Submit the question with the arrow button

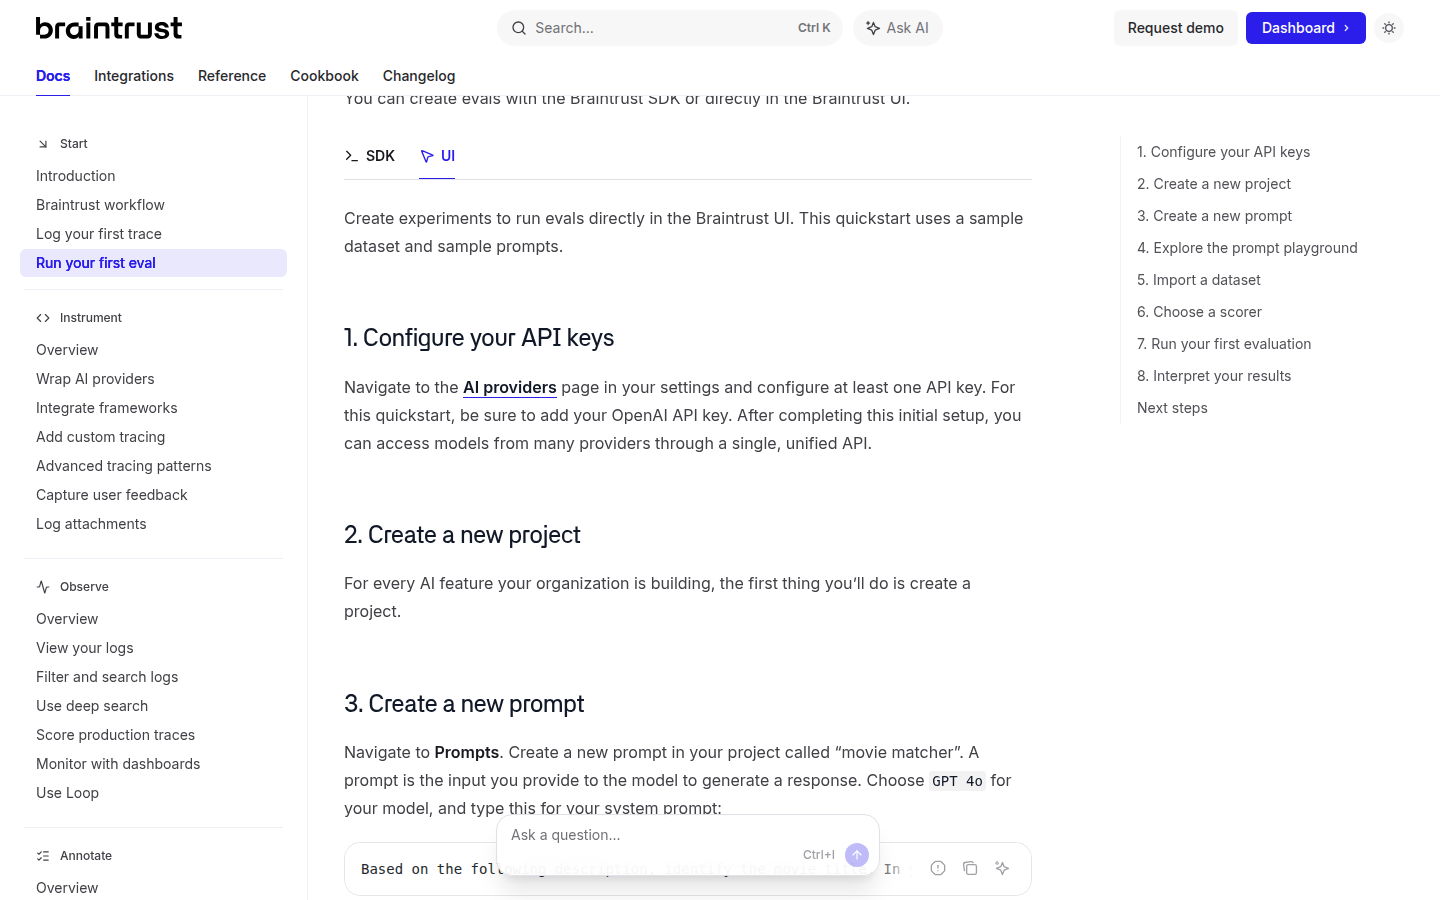(857, 855)
